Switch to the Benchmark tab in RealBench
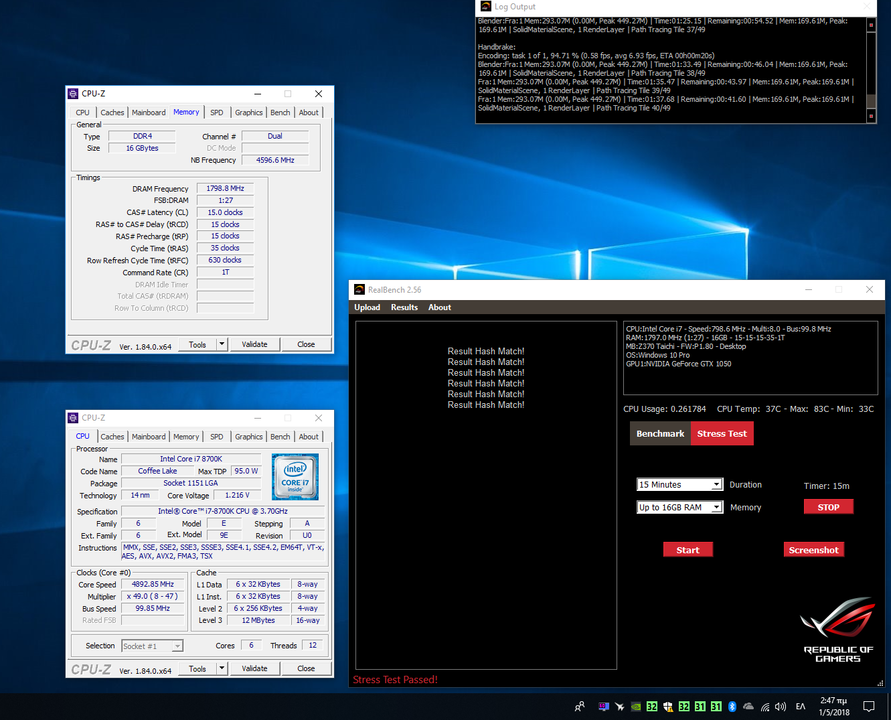 coord(660,434)
